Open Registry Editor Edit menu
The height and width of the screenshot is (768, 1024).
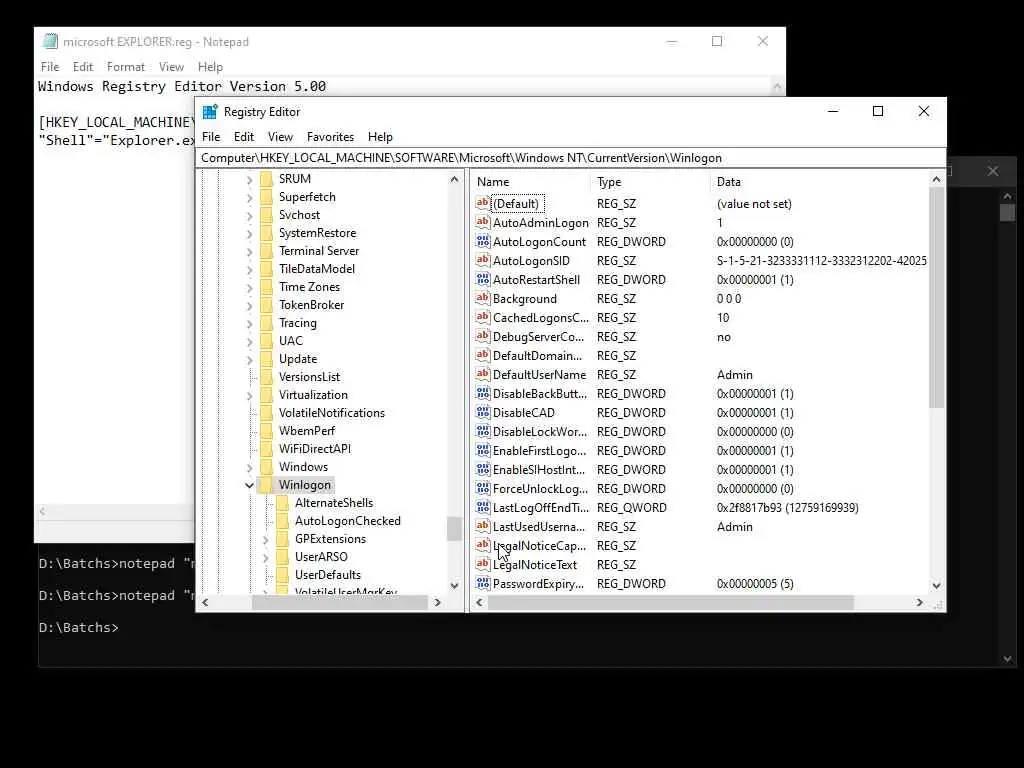click(x=244, y=136)
